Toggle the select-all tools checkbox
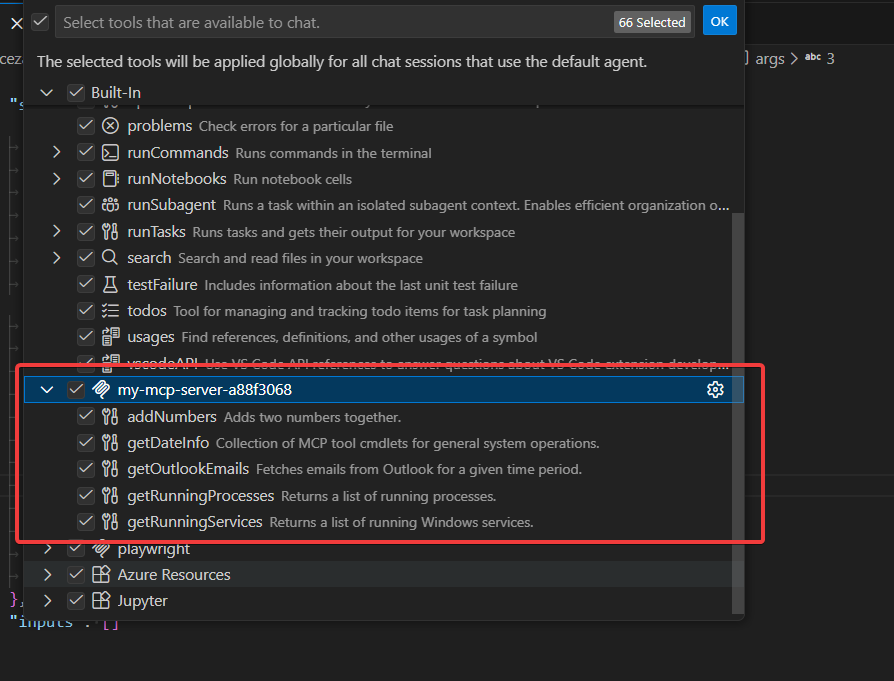 [x=40, y=22]
